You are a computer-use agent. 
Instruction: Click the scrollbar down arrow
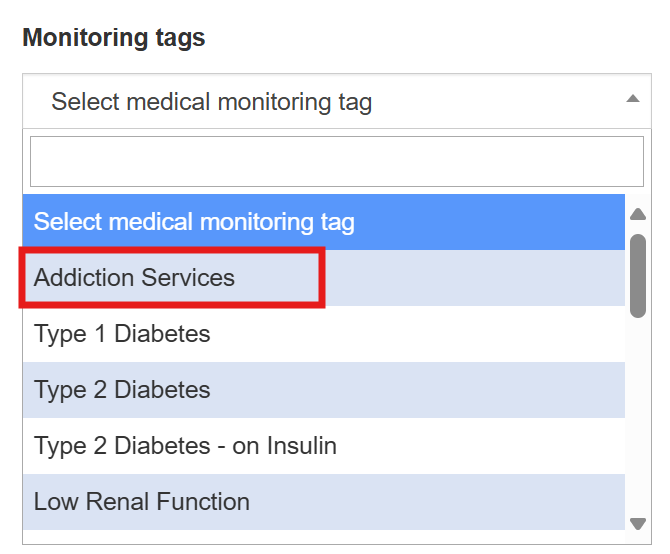[638, 523]
